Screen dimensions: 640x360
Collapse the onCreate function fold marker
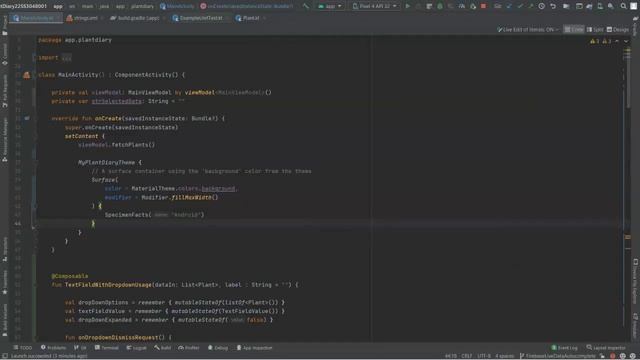34,118
